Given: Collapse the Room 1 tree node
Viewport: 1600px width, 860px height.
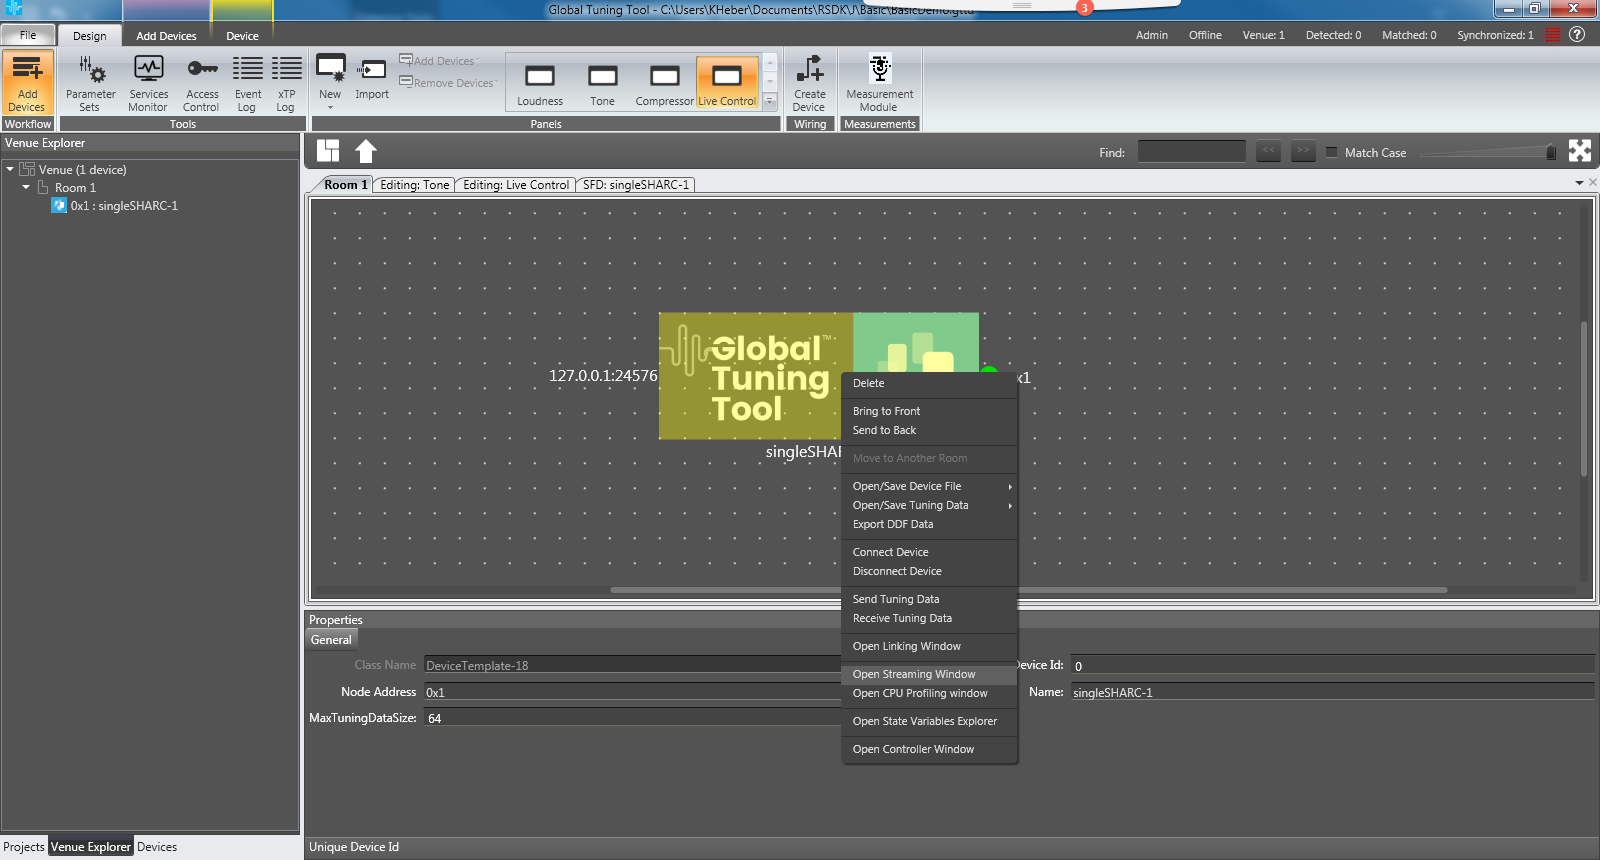Looking at the screenshot, I should coord(26,187).
